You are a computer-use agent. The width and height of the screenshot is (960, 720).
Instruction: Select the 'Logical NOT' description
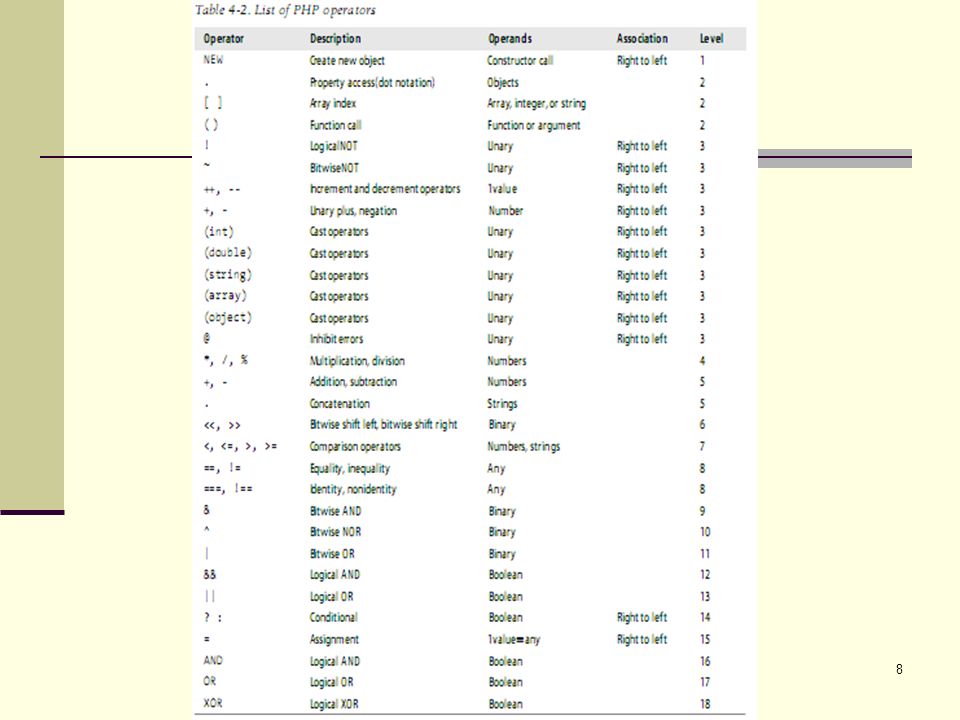[334, 146]
